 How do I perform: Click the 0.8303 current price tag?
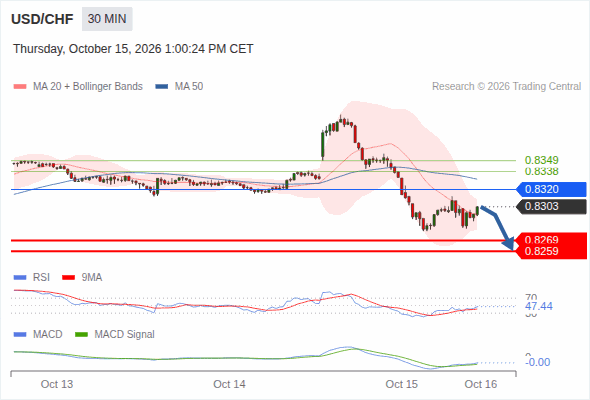pyautogui.click(x=551, y=207)
